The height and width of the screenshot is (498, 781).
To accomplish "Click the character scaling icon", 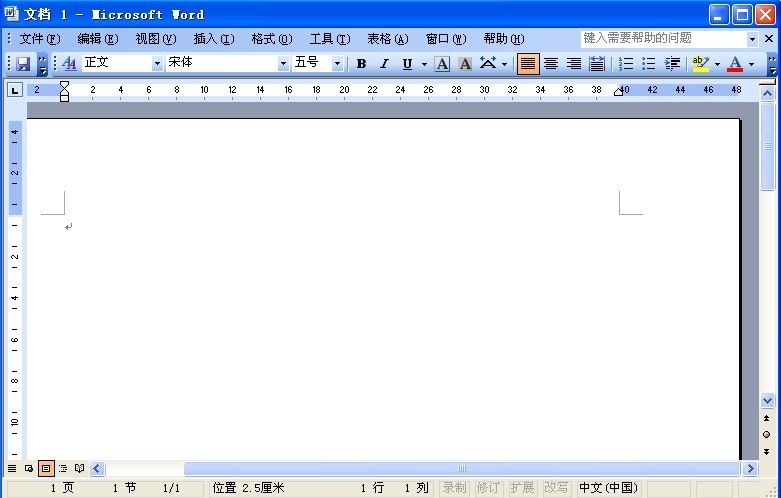I will coord(488,64).
